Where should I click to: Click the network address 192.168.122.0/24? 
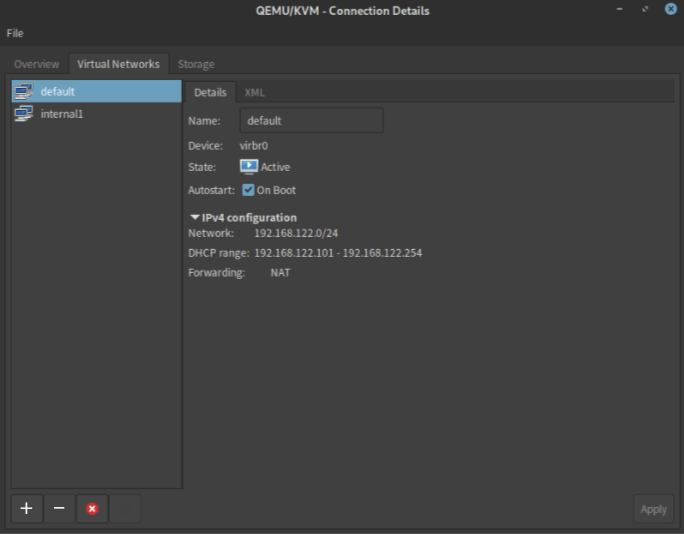click(x=296, y=233)
